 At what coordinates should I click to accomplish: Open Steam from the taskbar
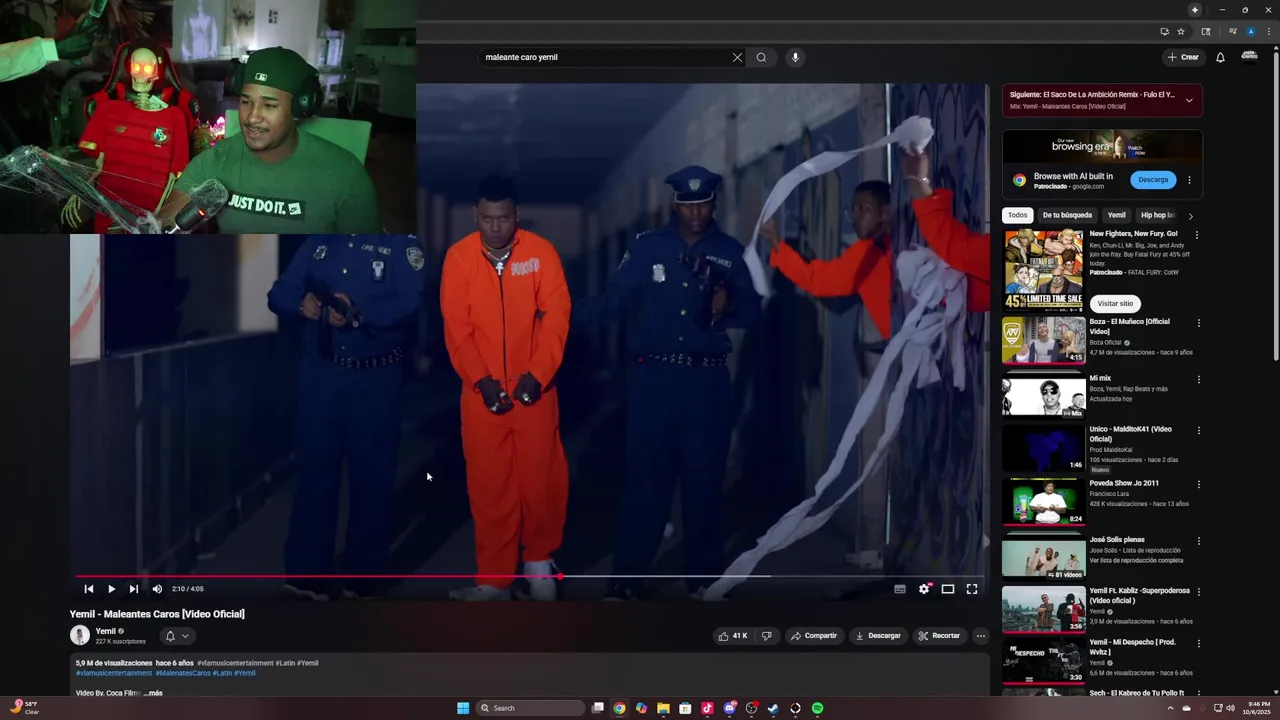pos(773,708)
